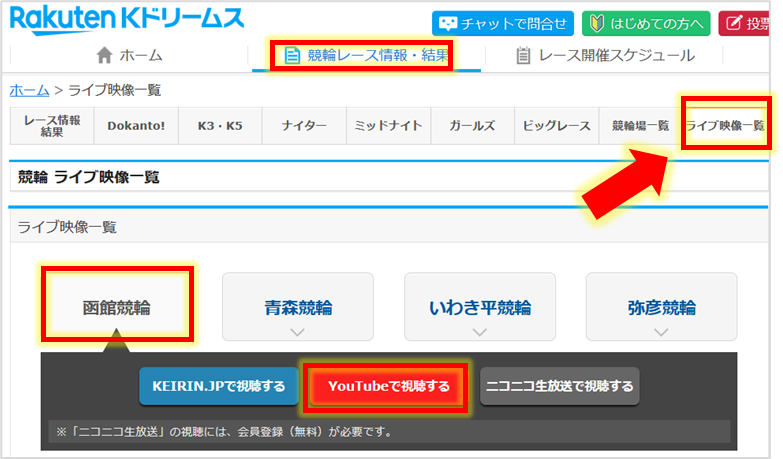
Task: Click the document icon beside 競輪レース情報・結果
Action: (x=292, y=56)
